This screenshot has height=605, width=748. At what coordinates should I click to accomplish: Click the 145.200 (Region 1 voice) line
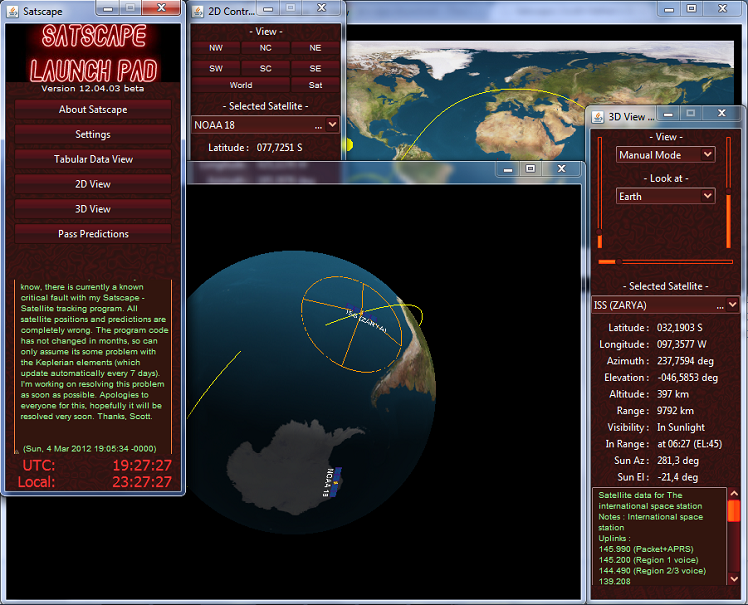648,560
